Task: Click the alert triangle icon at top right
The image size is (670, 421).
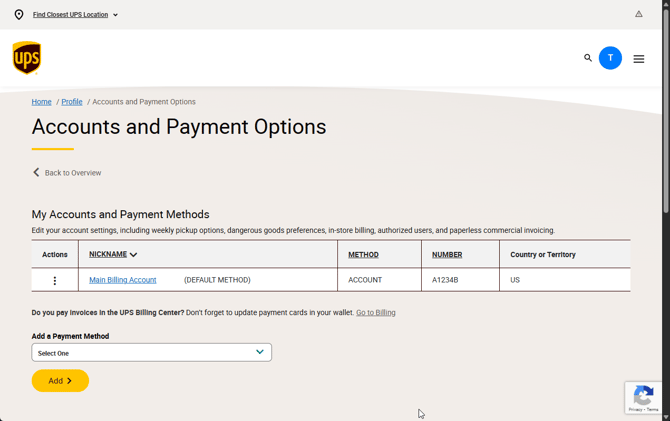Action: pos(638,14)
